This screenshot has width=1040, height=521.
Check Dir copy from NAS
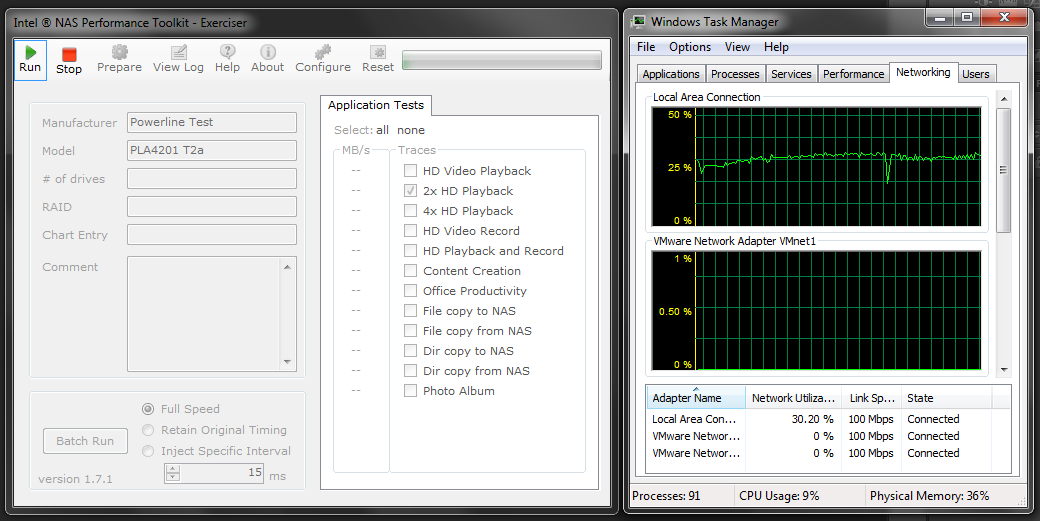(411, 371)
